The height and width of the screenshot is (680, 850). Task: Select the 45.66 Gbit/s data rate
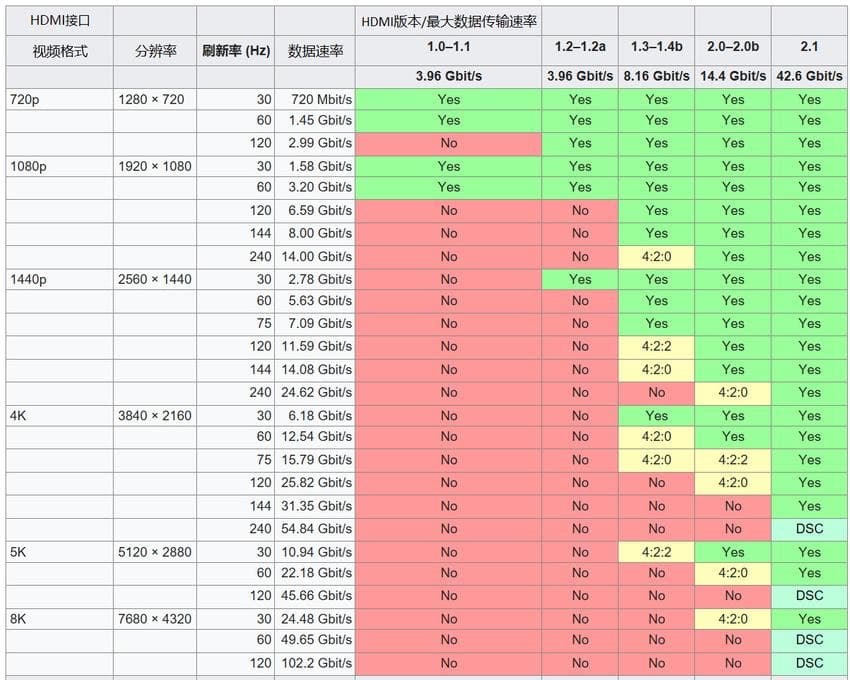pos(315,596)
